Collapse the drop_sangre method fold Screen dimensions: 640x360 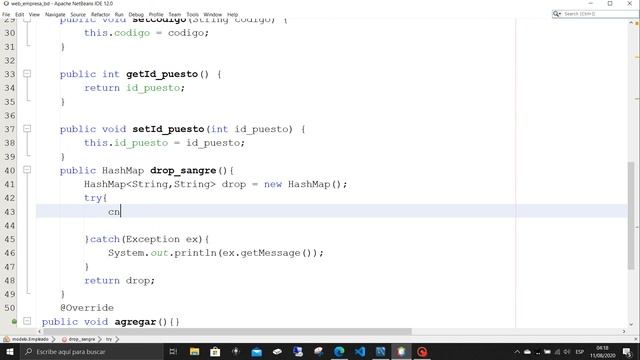coord(27,170)
